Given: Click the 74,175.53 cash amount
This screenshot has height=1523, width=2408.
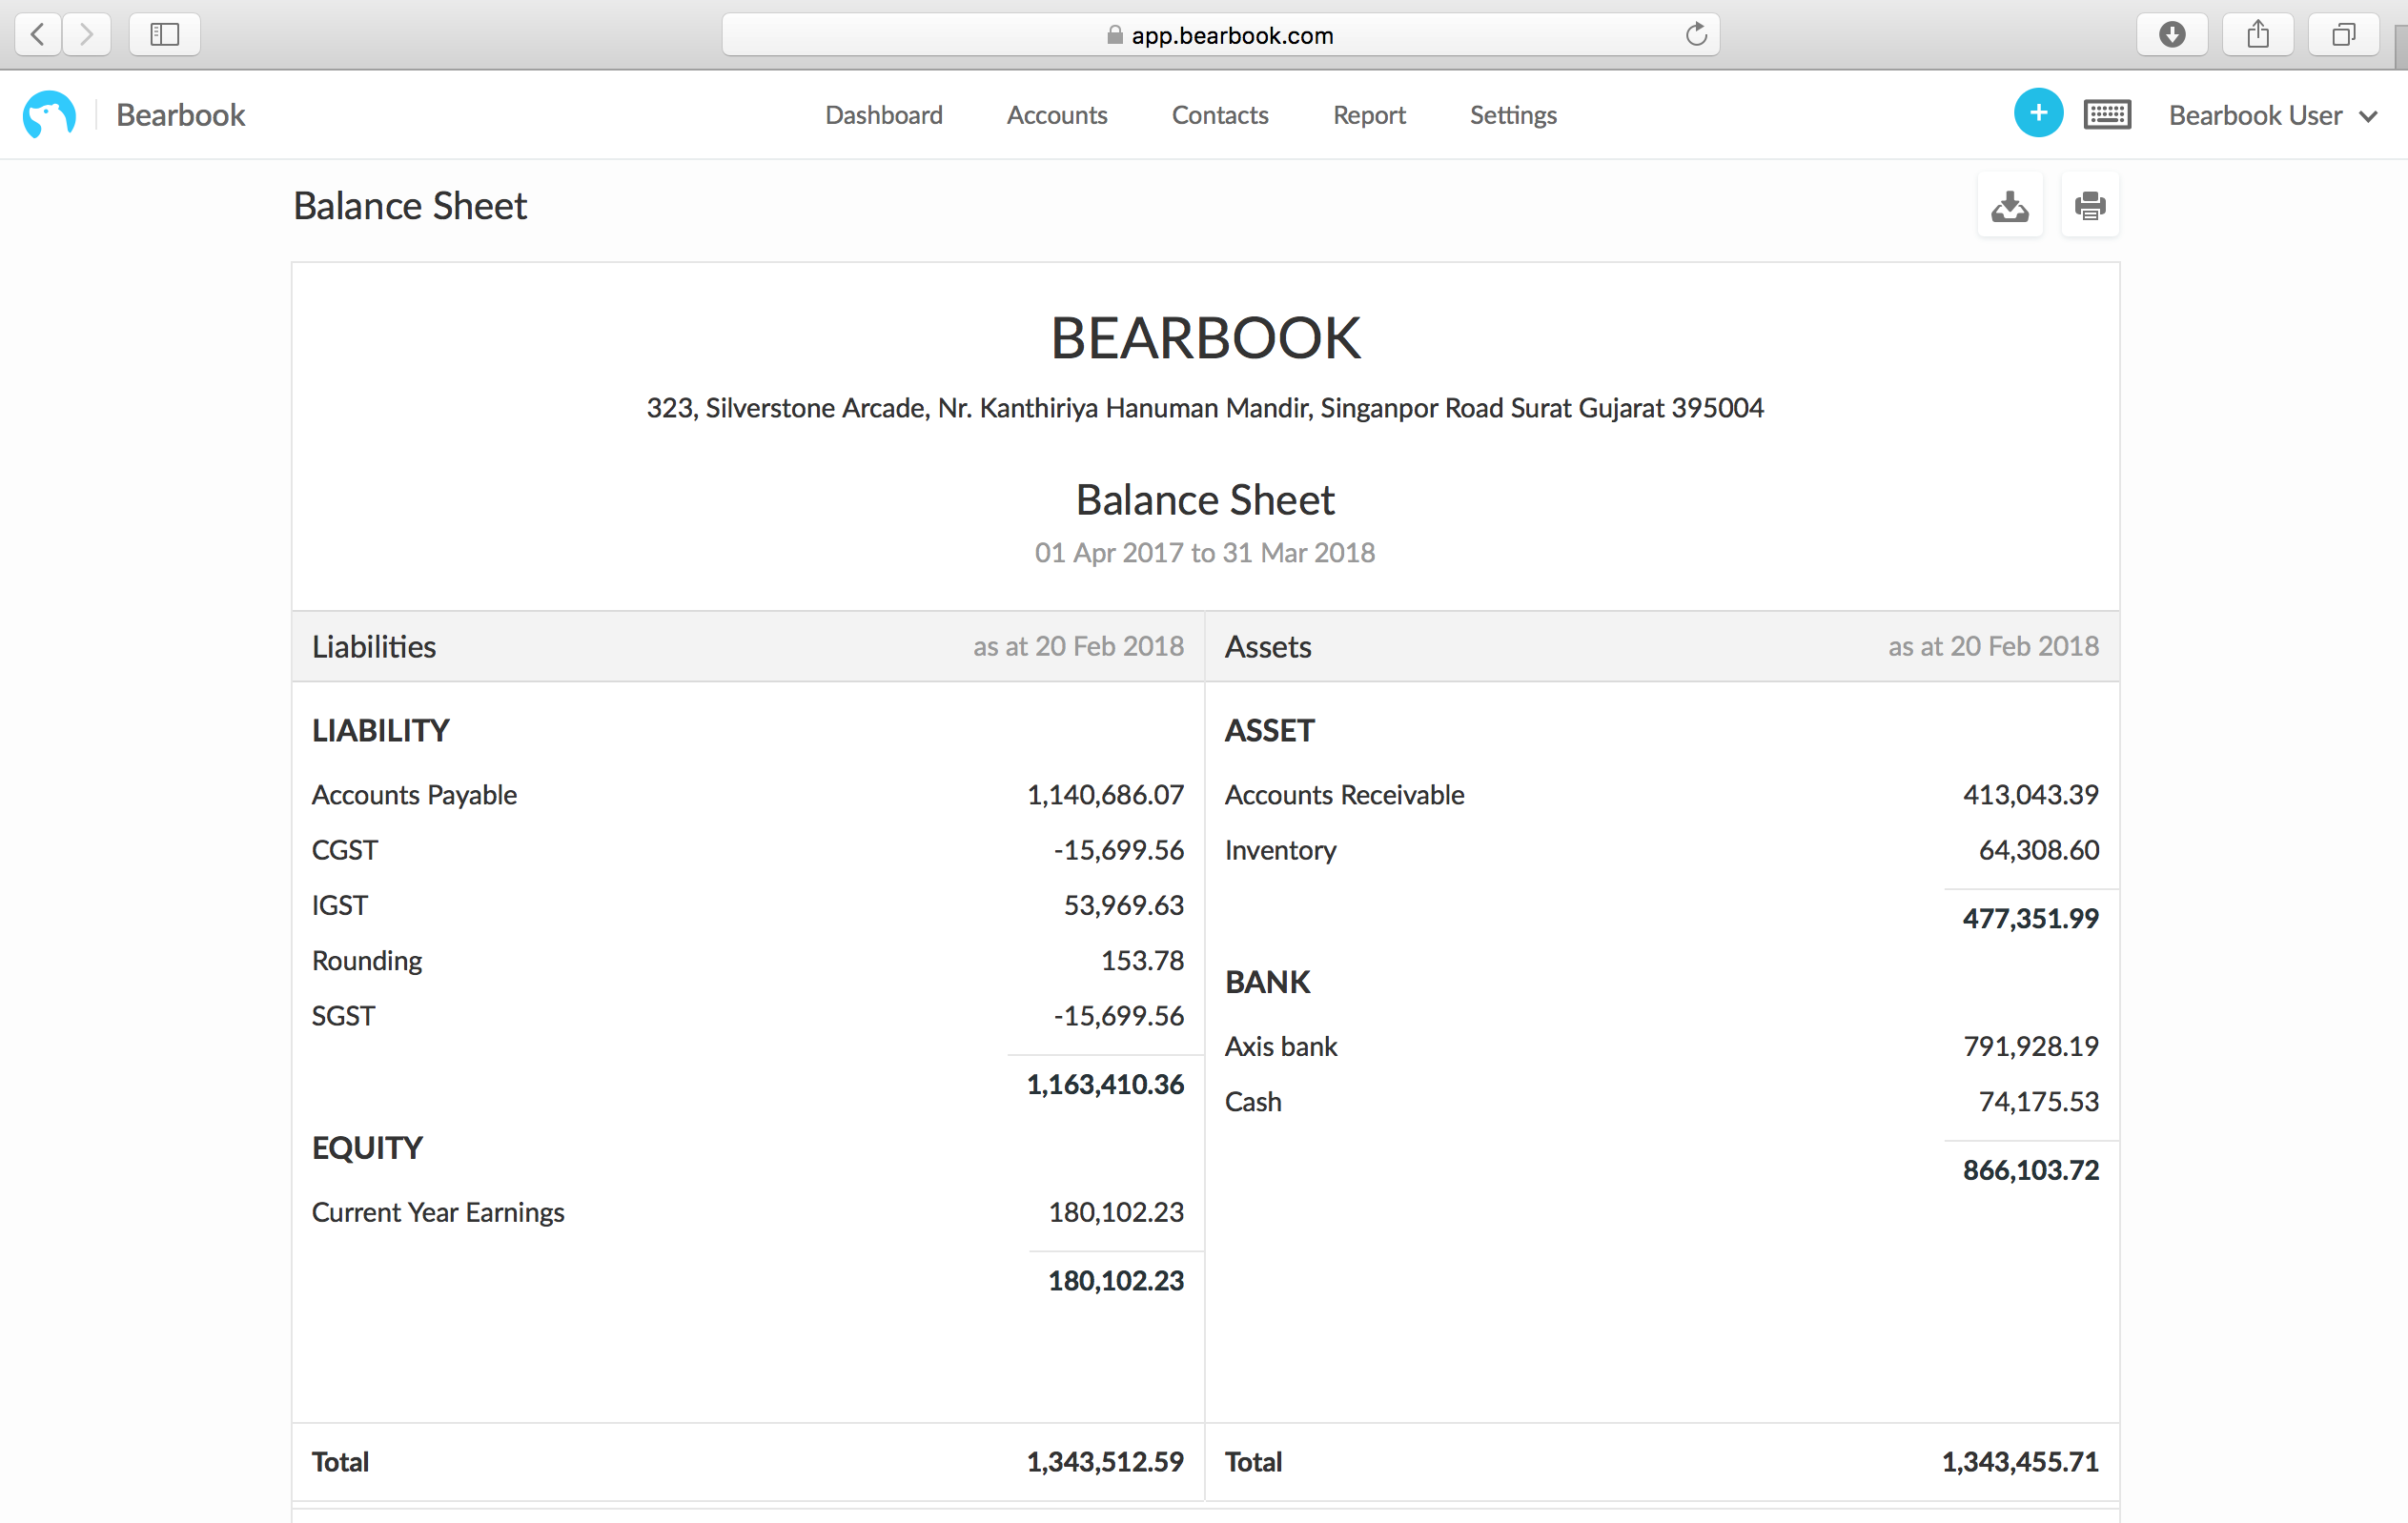Looking at the screenshot, I should click(2038, 1102).
